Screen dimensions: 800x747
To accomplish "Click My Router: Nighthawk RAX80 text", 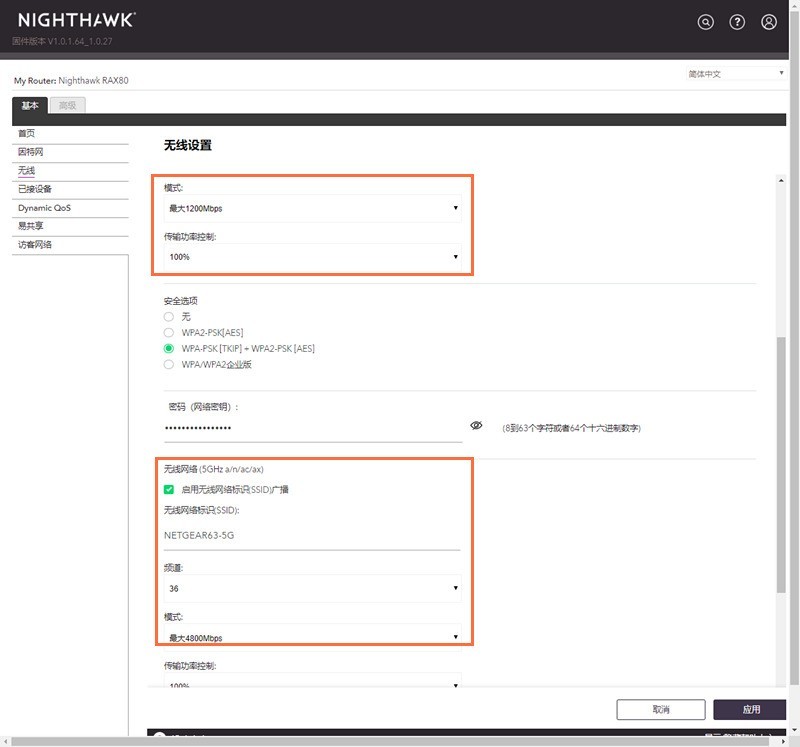I will (x=71, y=81).
